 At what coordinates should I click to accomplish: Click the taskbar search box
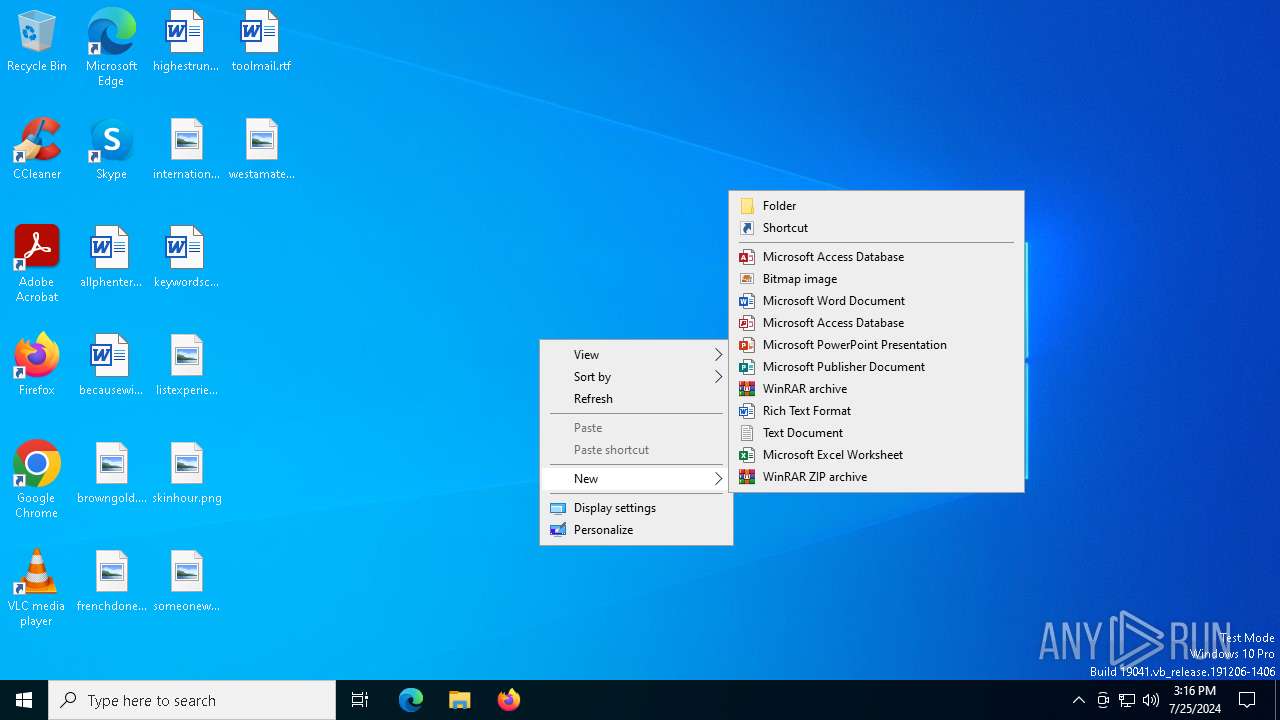pyautogui.click(x=192, y=700)
